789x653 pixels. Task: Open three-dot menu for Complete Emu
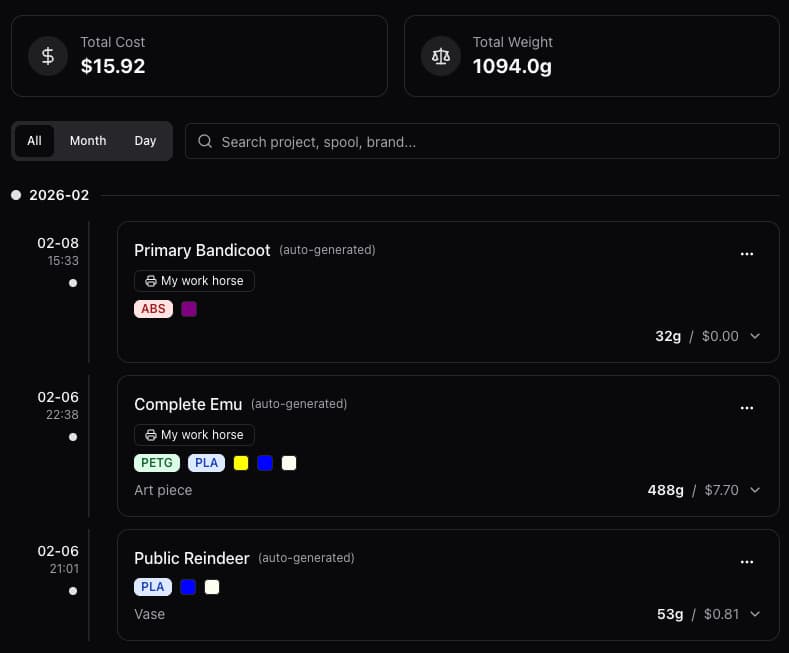[x=746, y=408]
